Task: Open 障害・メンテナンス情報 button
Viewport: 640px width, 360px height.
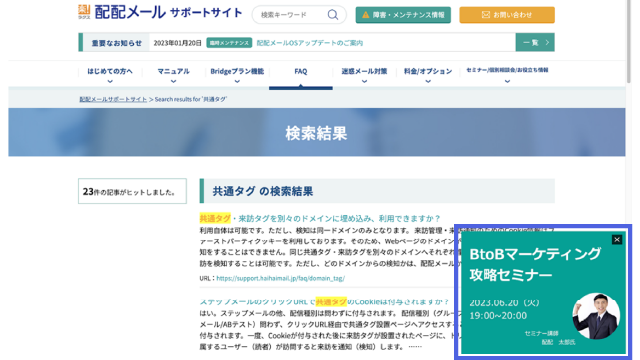Action: [x=403, y=15]
